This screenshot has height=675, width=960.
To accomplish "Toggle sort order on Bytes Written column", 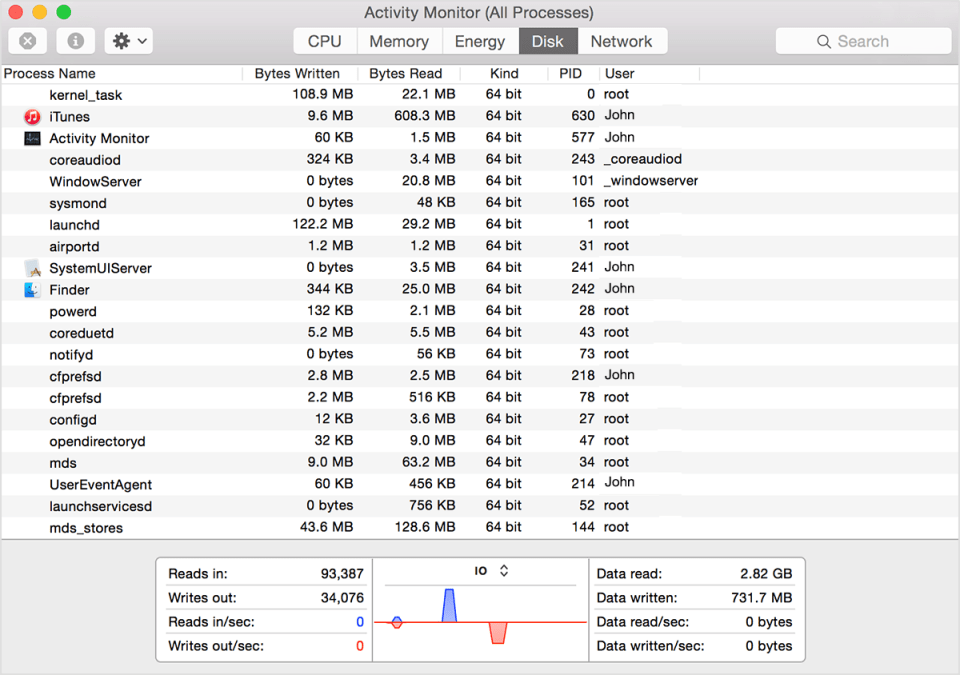I will 300,73.
